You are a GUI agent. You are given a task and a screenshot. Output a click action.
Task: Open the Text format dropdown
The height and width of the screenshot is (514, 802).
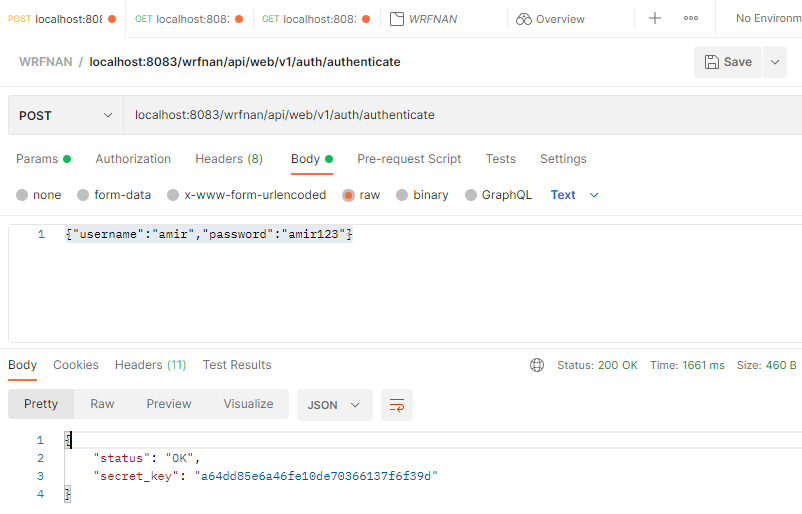pyautogui.click(x=574, y=195)
